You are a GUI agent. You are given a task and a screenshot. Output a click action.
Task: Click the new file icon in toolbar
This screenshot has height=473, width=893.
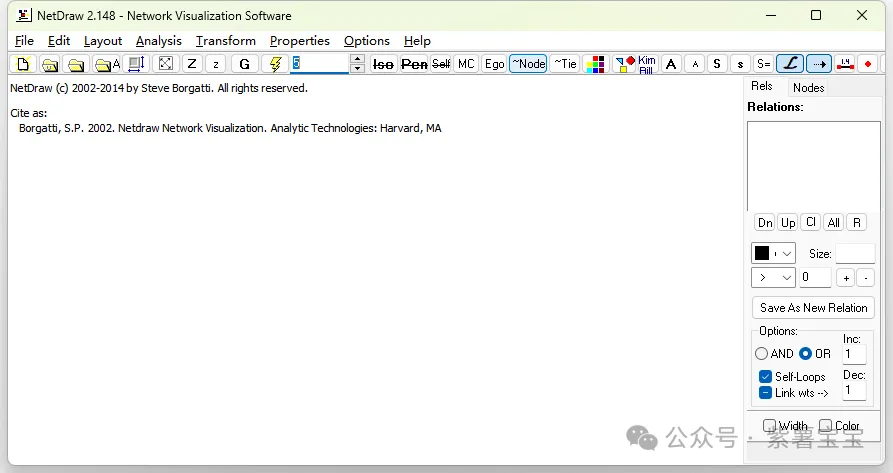pyautogui.click(x=22, y=64)
